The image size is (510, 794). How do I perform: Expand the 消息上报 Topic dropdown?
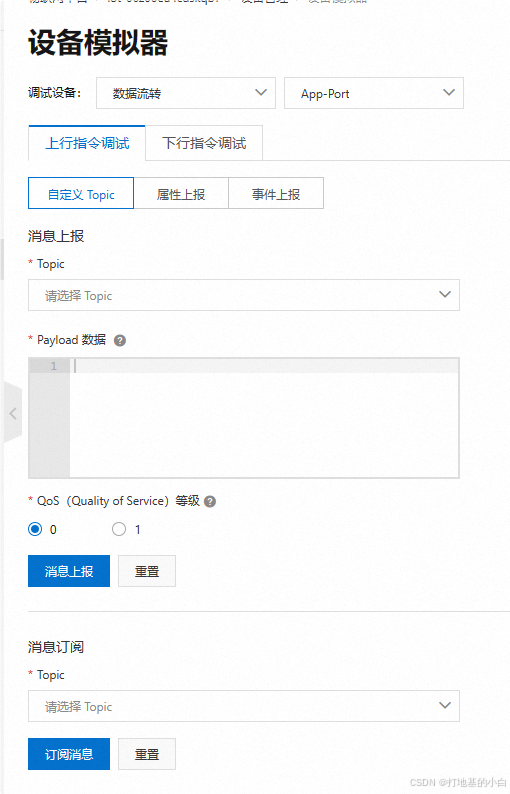click(244, 295)
